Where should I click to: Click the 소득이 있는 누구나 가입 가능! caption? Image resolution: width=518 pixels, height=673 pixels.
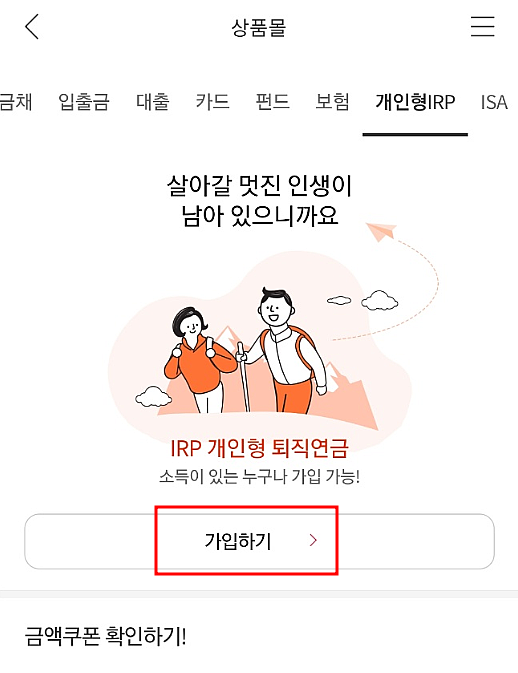[259, 476]
